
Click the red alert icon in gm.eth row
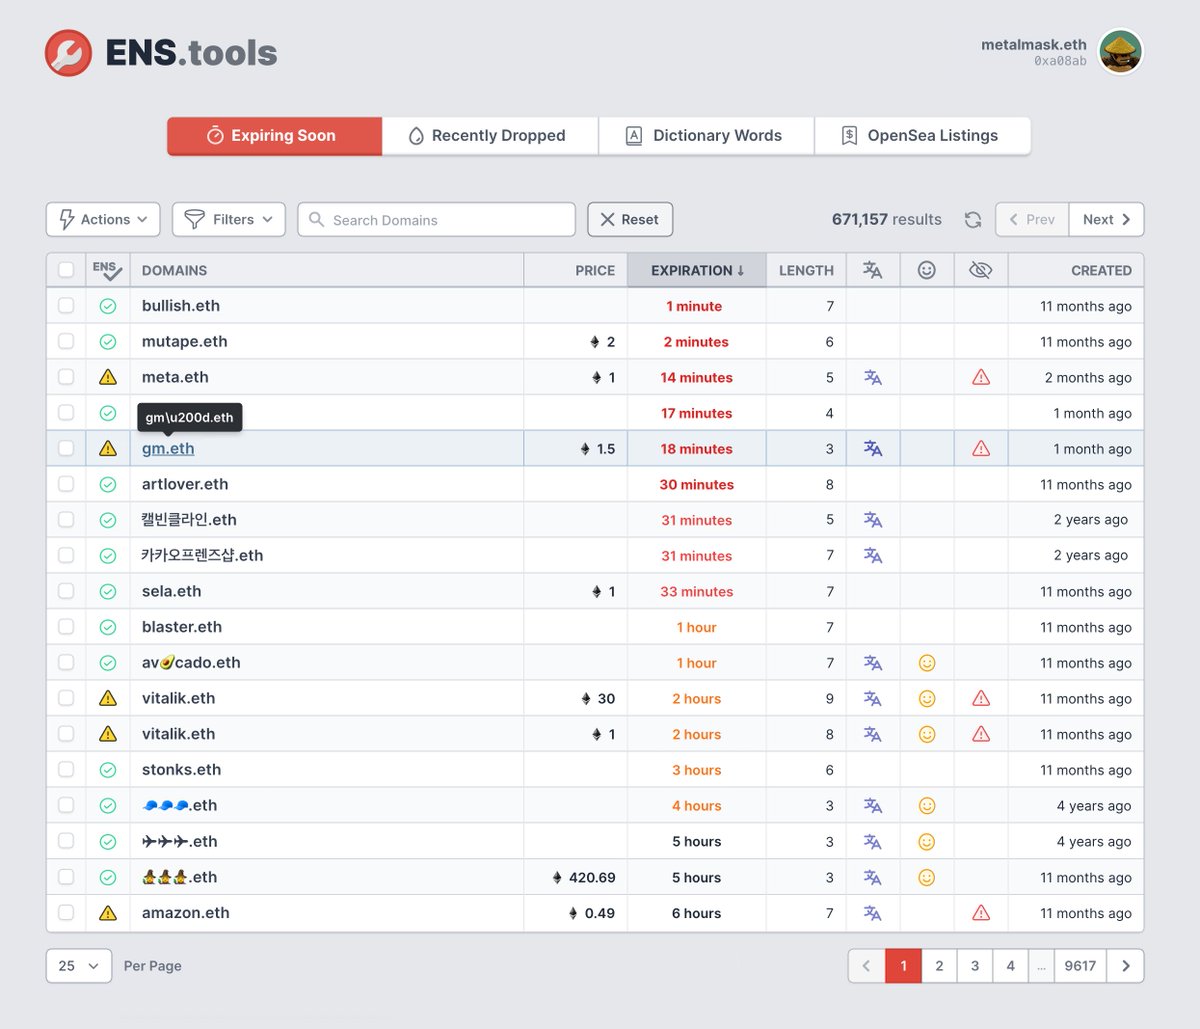981,449
